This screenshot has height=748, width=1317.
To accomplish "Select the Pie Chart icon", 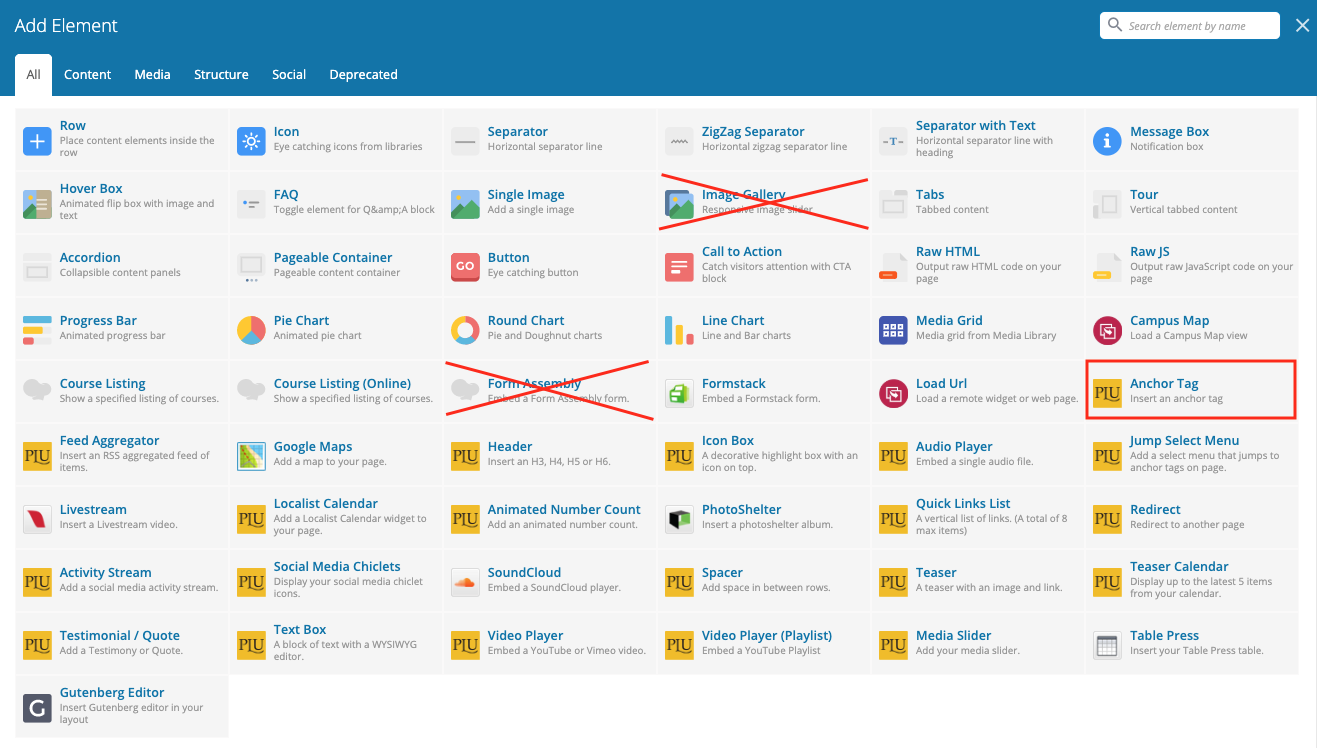I will point(251,330).
